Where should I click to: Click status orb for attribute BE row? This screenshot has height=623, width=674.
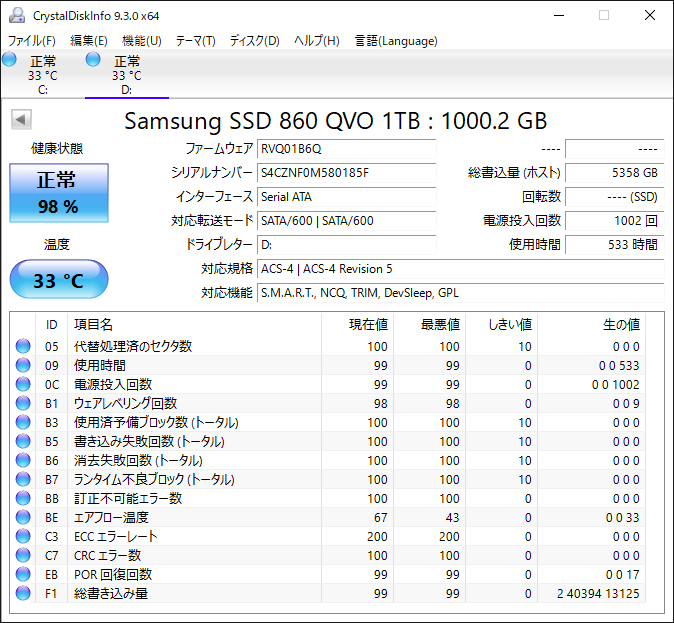pos(23,517)
